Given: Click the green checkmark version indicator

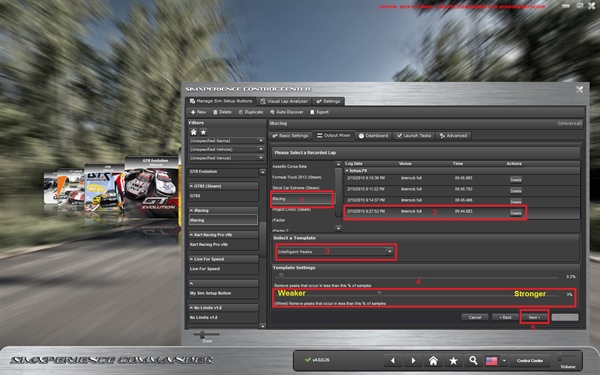Looking at the screenshot, I should tap(308, 360).
